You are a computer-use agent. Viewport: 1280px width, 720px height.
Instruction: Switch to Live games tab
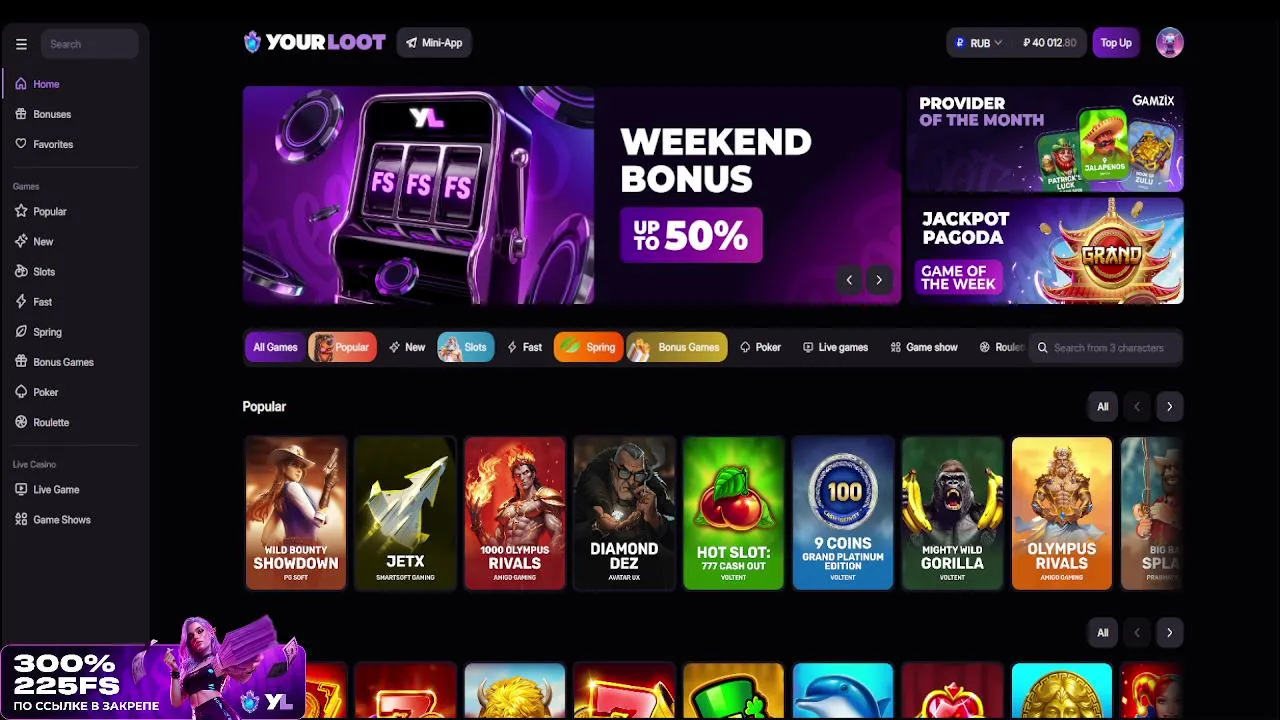(835, 347)
